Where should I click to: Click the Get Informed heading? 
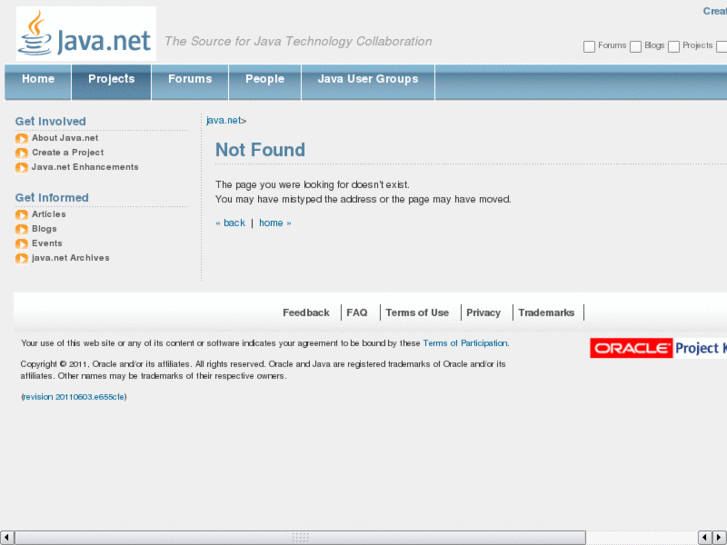pos(52,198)
